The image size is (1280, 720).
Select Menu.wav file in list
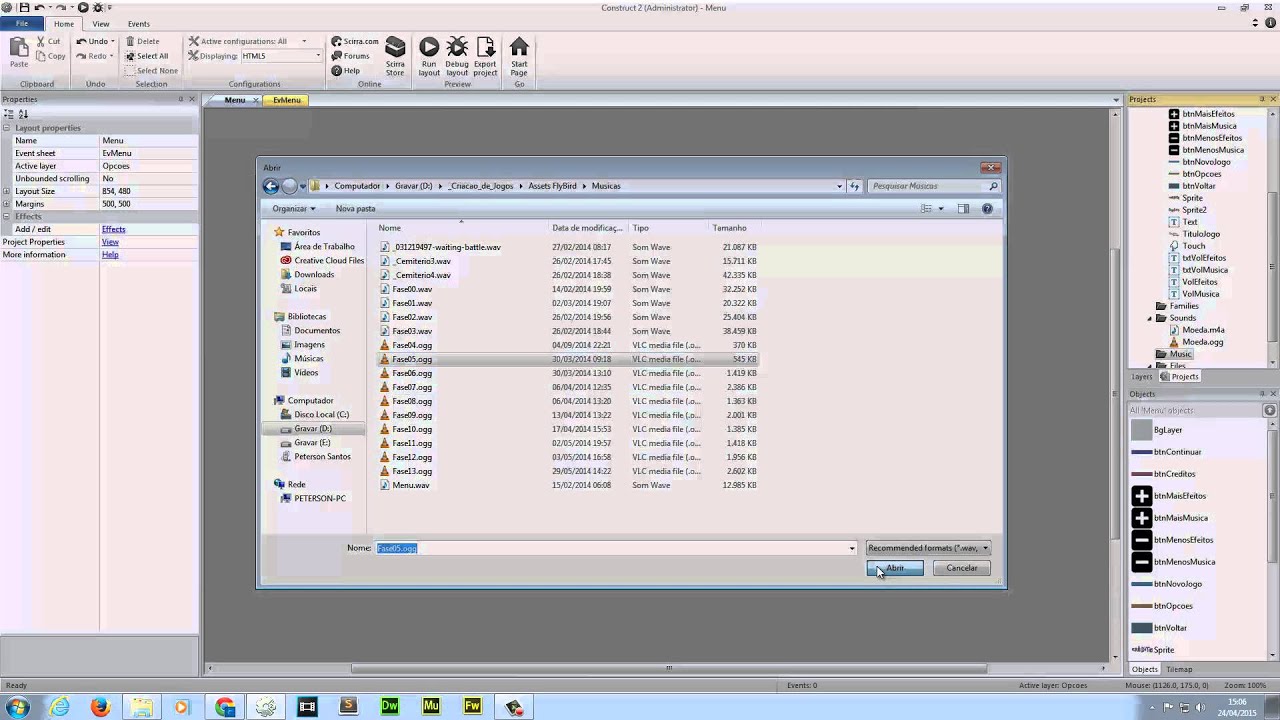[x=411, y=485]
